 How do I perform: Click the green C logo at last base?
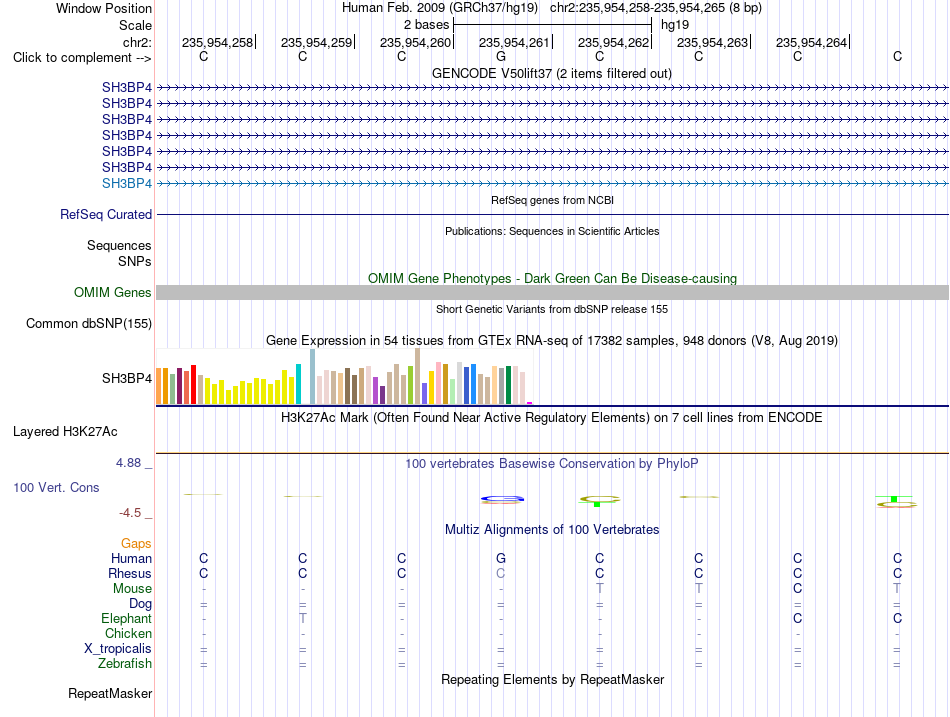pyautogui.click(x=897, y=501)
